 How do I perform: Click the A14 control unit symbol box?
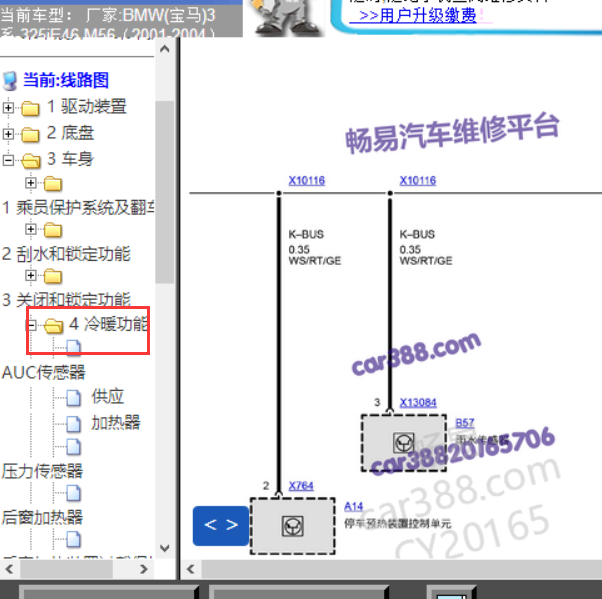click(293, 526)
